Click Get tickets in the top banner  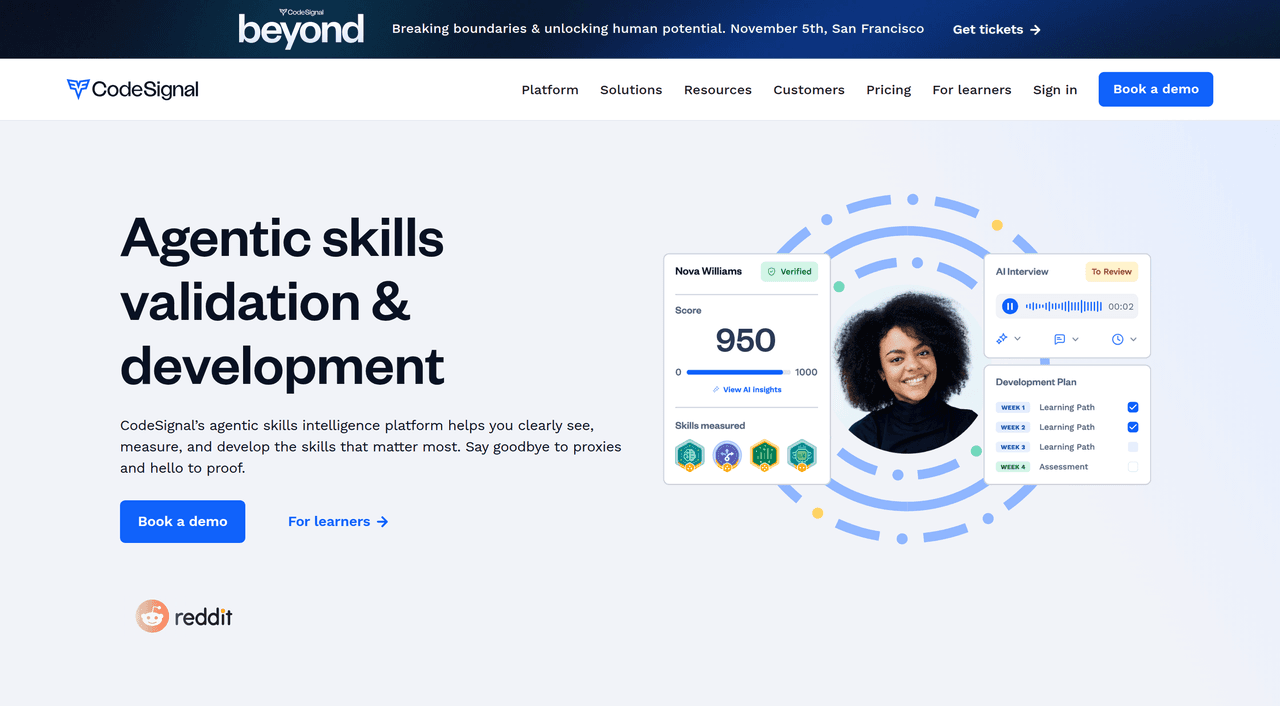click(x=997, y=29)
